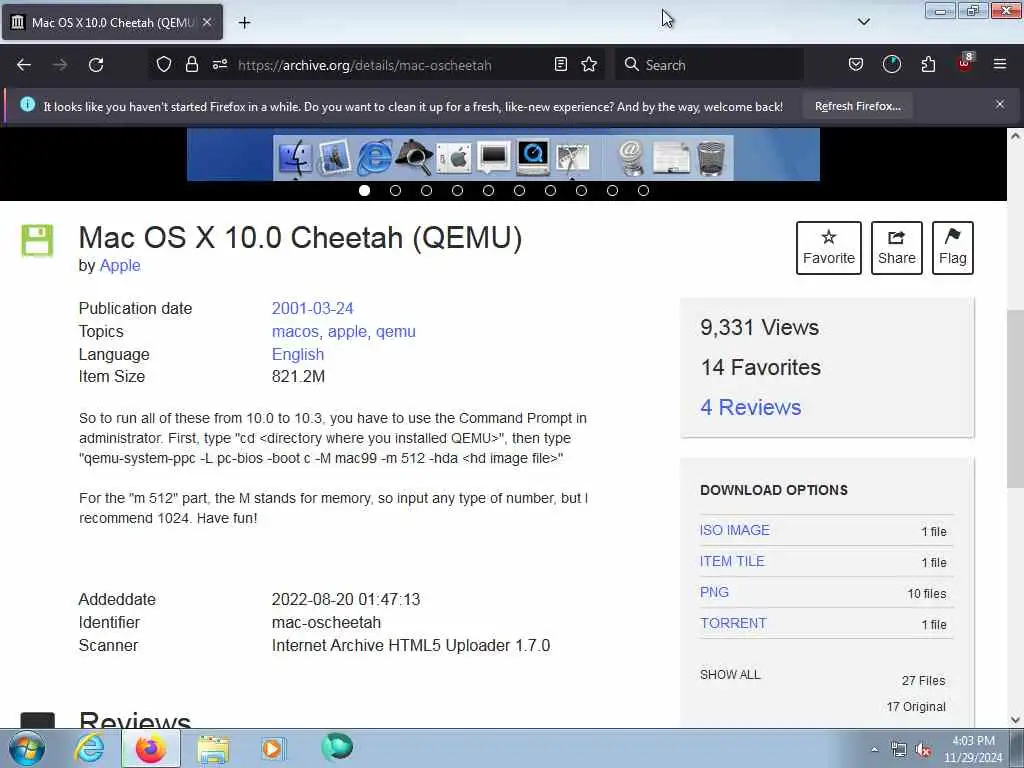Click the scrollbar down arrow
The width and height of the screenshot is (1024, 768).
coord(1015,720)
